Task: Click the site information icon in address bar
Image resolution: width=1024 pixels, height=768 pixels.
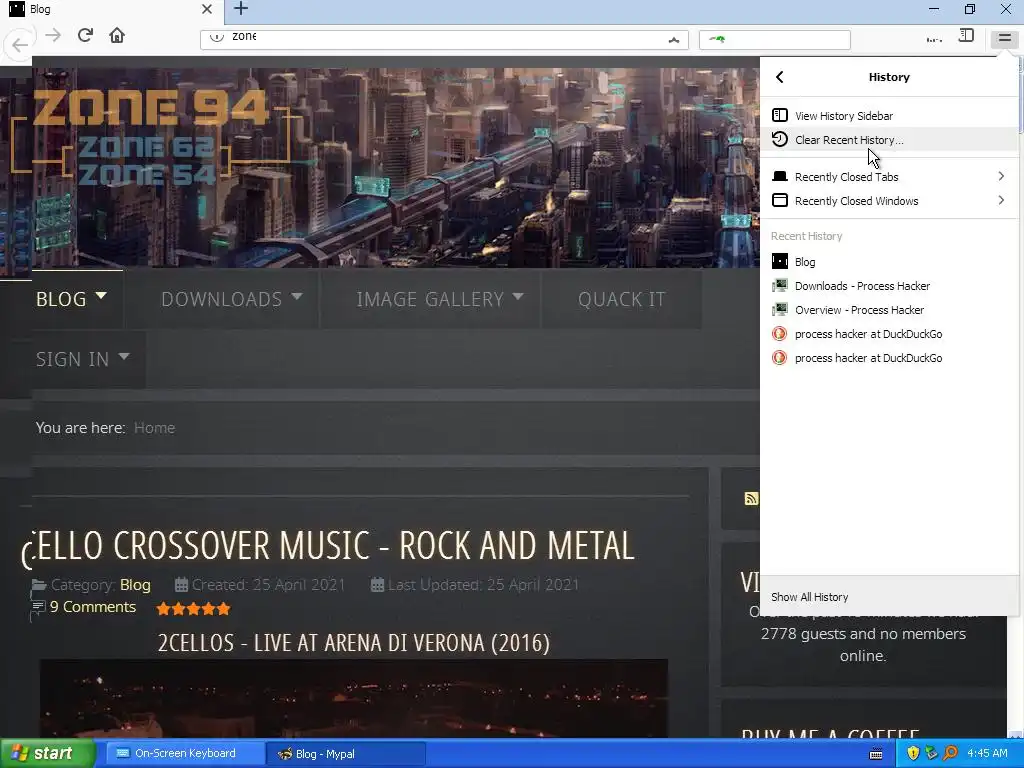Action: (216, 37)
